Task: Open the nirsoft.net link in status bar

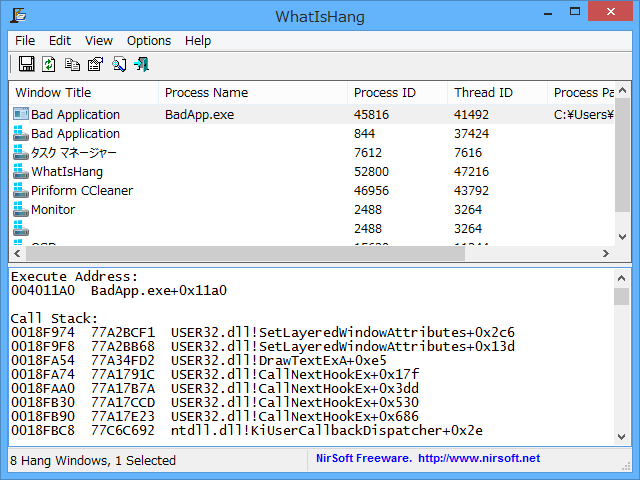Action: [x=479, y=458]
